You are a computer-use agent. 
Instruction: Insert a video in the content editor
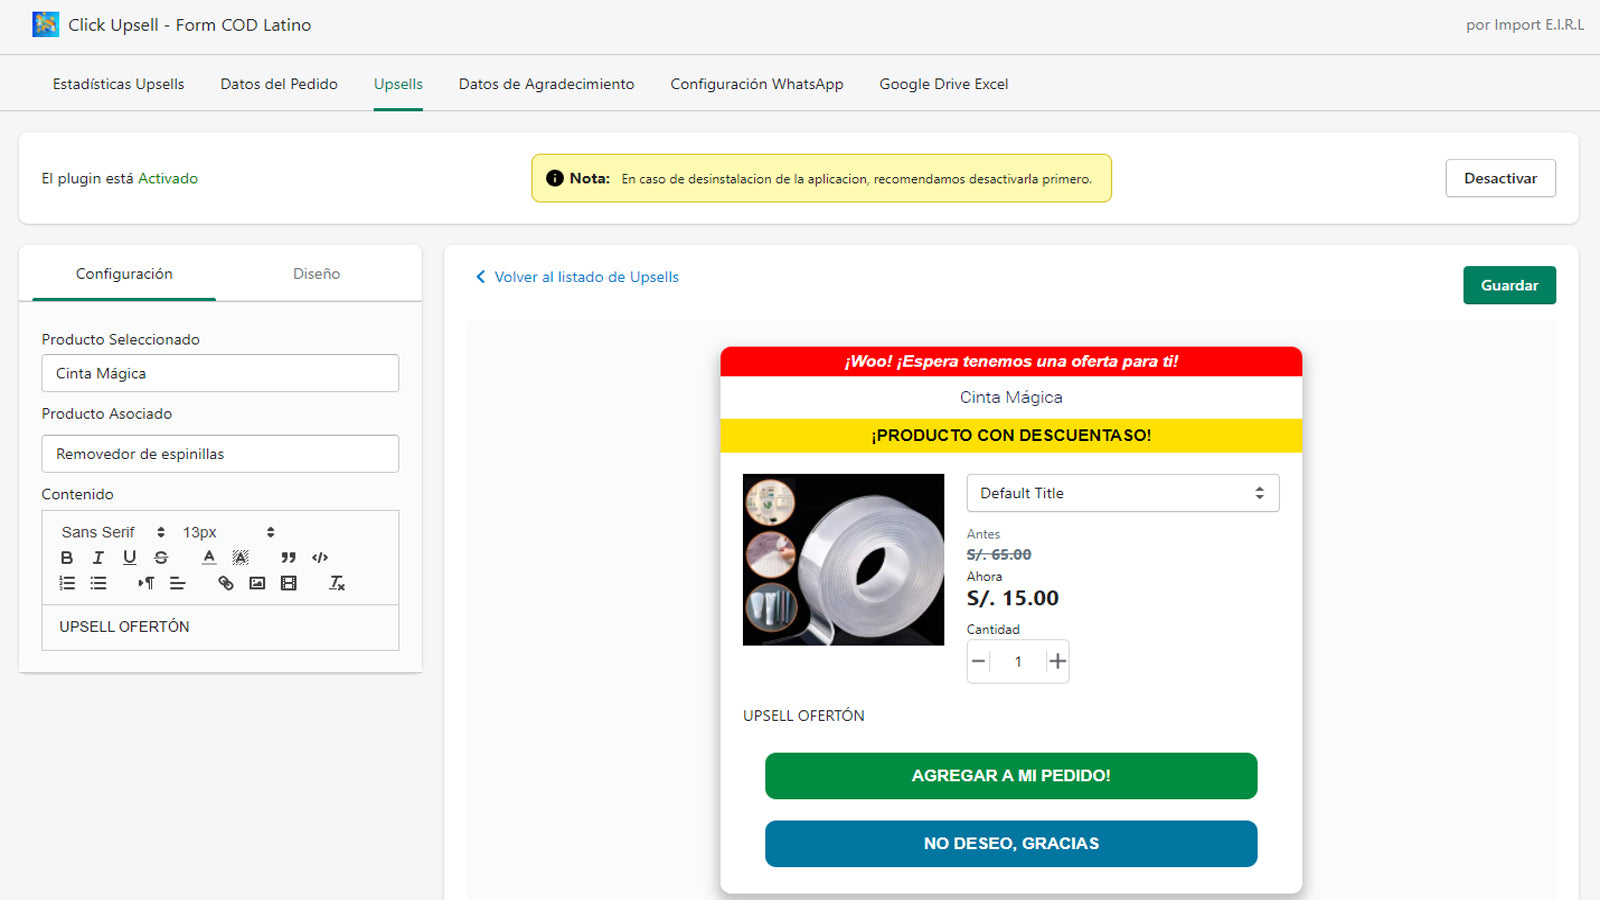pos(289,583)
